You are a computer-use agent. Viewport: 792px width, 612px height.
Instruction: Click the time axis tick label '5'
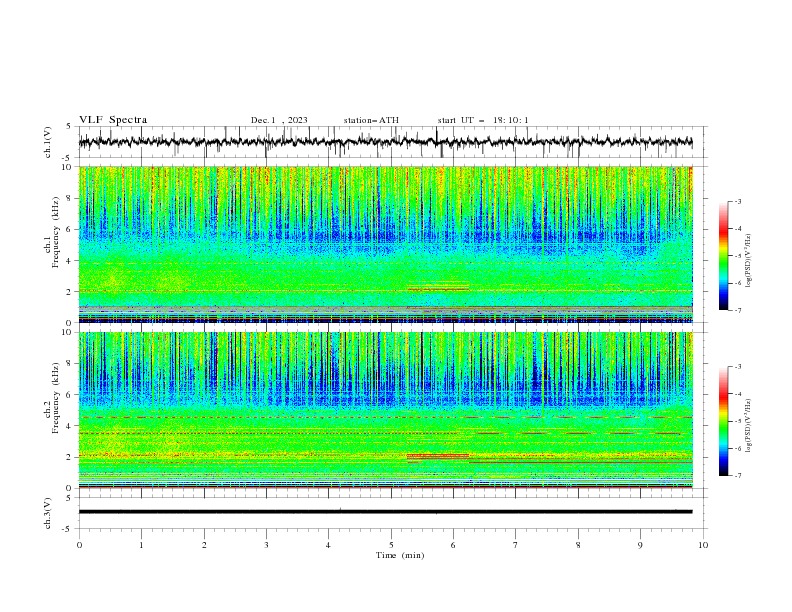pos(391,545)
